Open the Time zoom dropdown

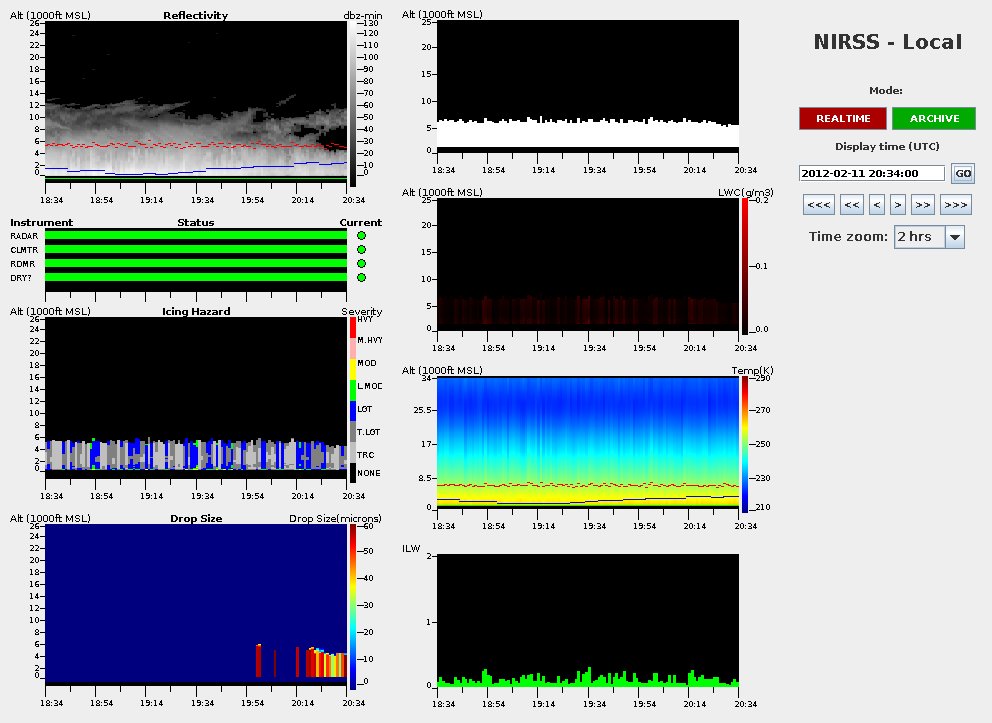(954, 237)
